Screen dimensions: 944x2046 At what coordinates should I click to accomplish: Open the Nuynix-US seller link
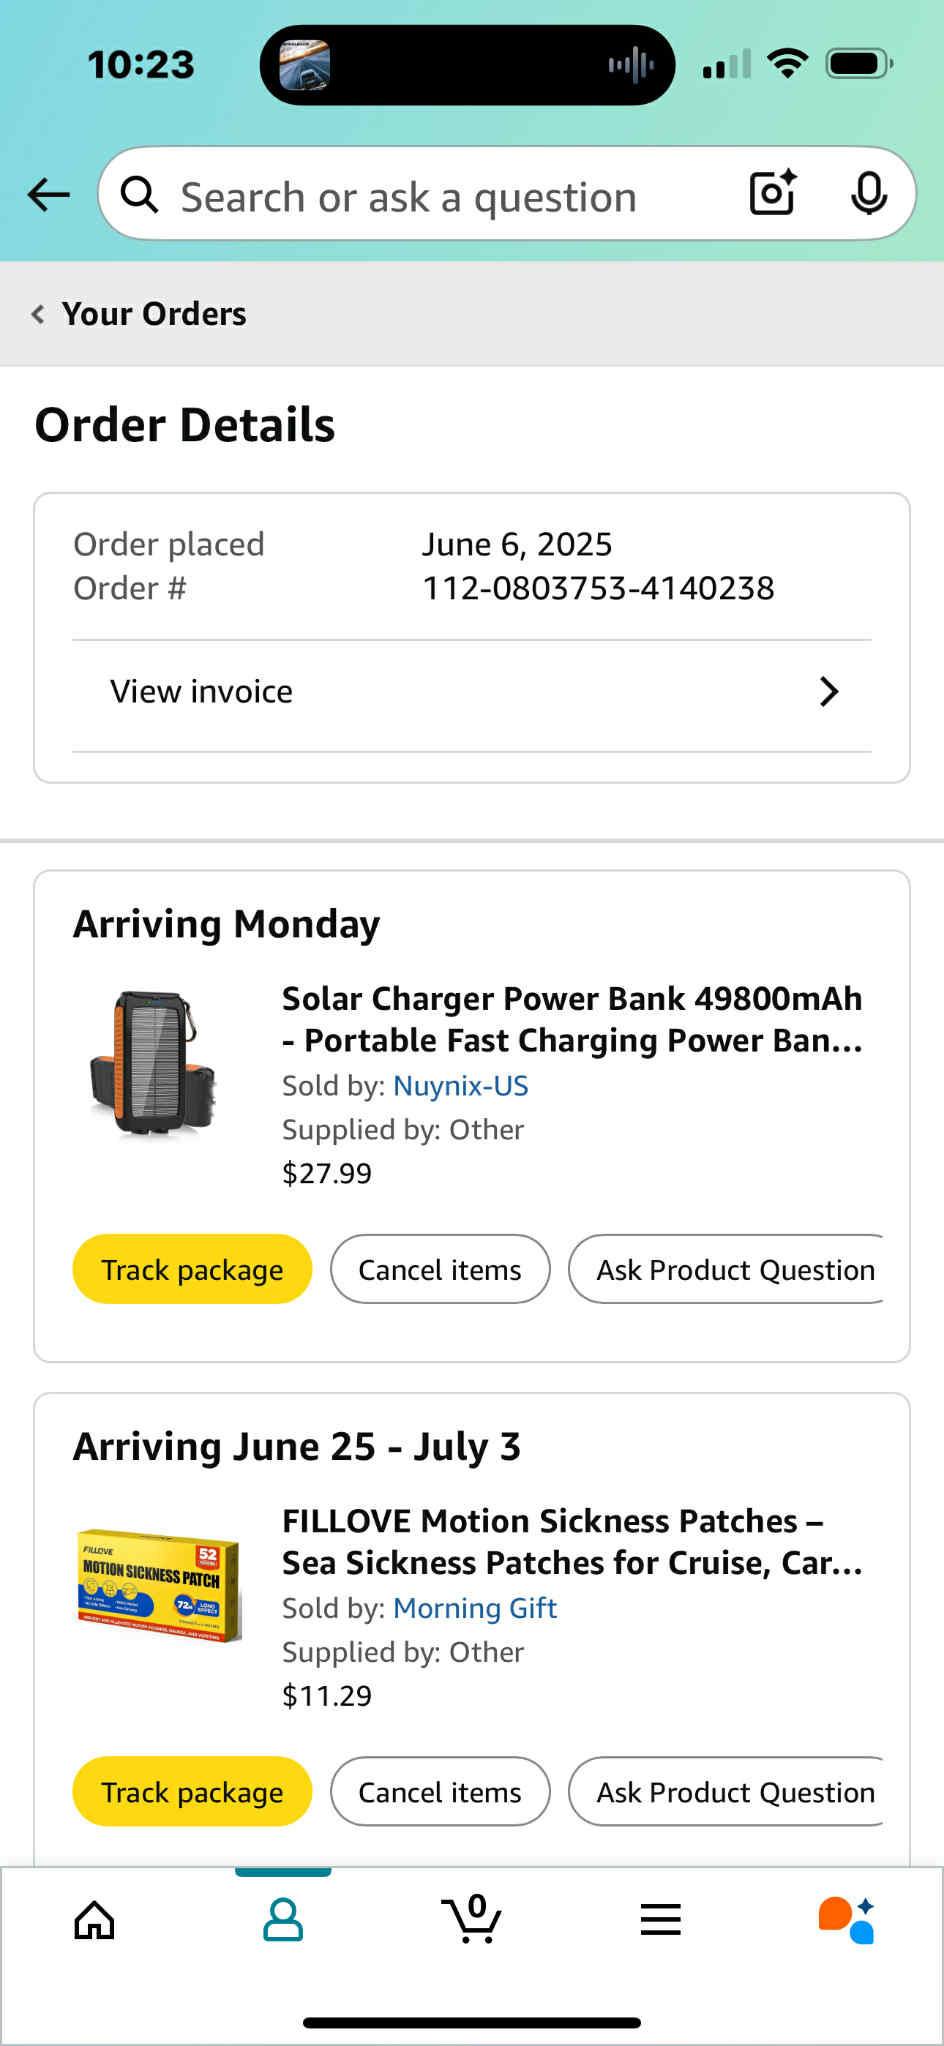point(460,1086)
